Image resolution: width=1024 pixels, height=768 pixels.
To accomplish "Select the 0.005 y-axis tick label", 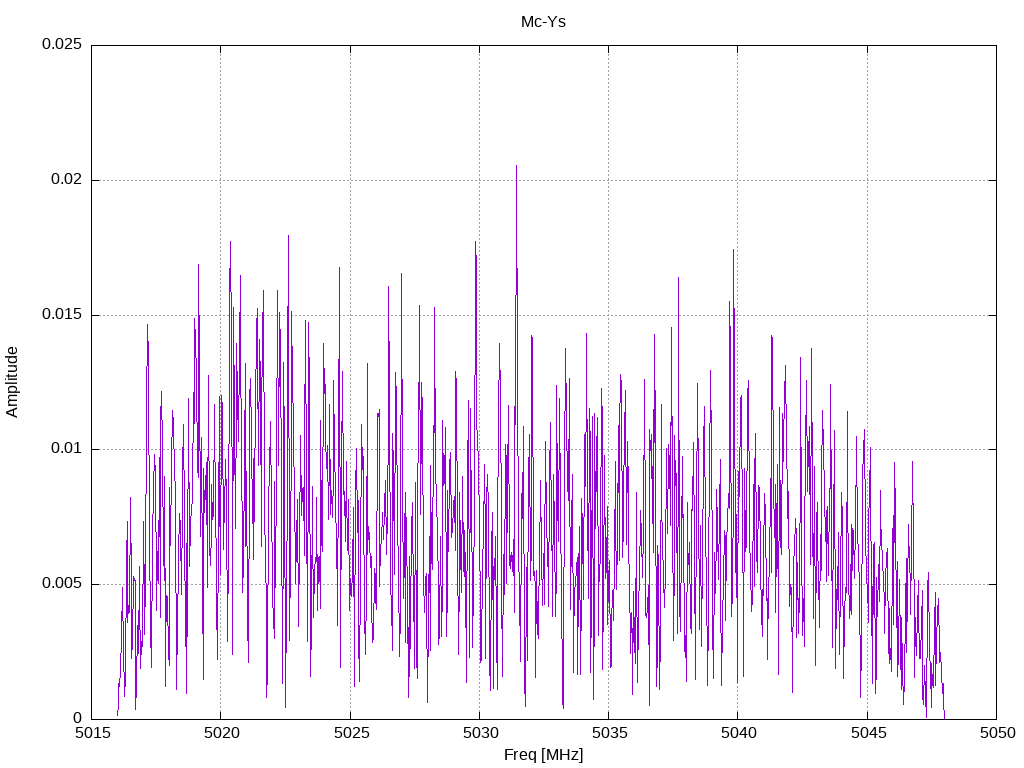I will (x=62, y=583).
